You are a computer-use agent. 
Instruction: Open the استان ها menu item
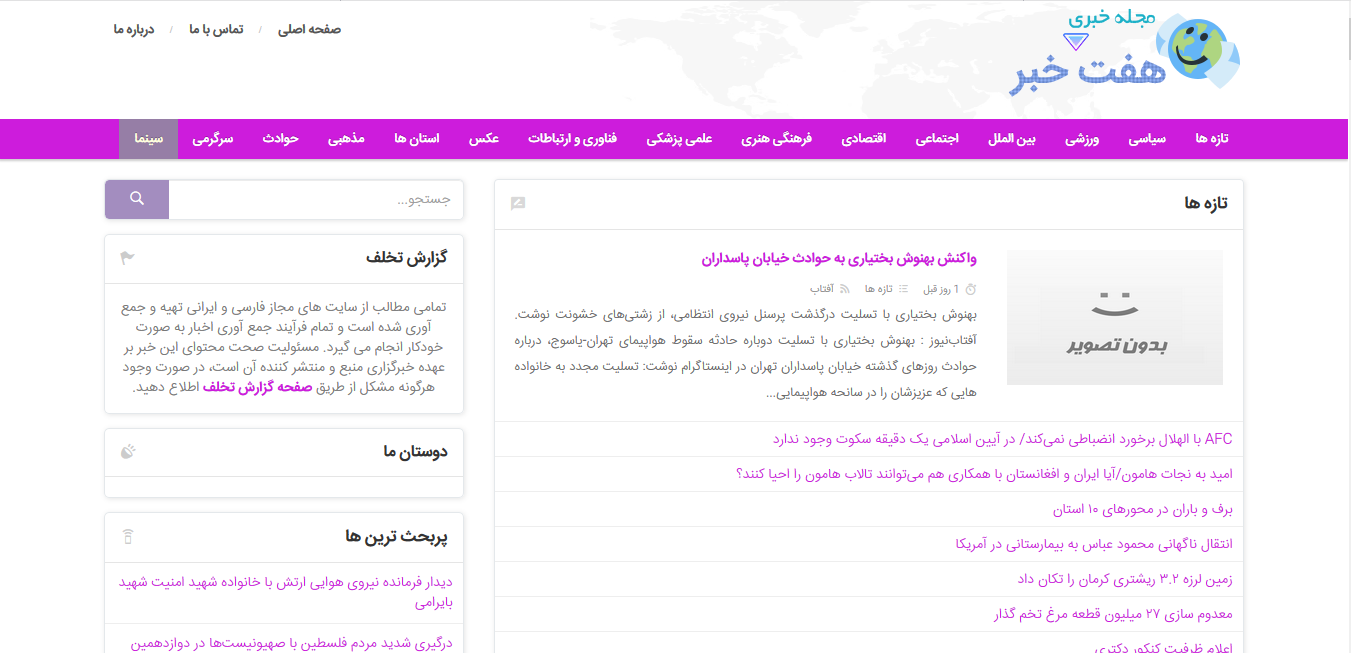tap(417, 139)
